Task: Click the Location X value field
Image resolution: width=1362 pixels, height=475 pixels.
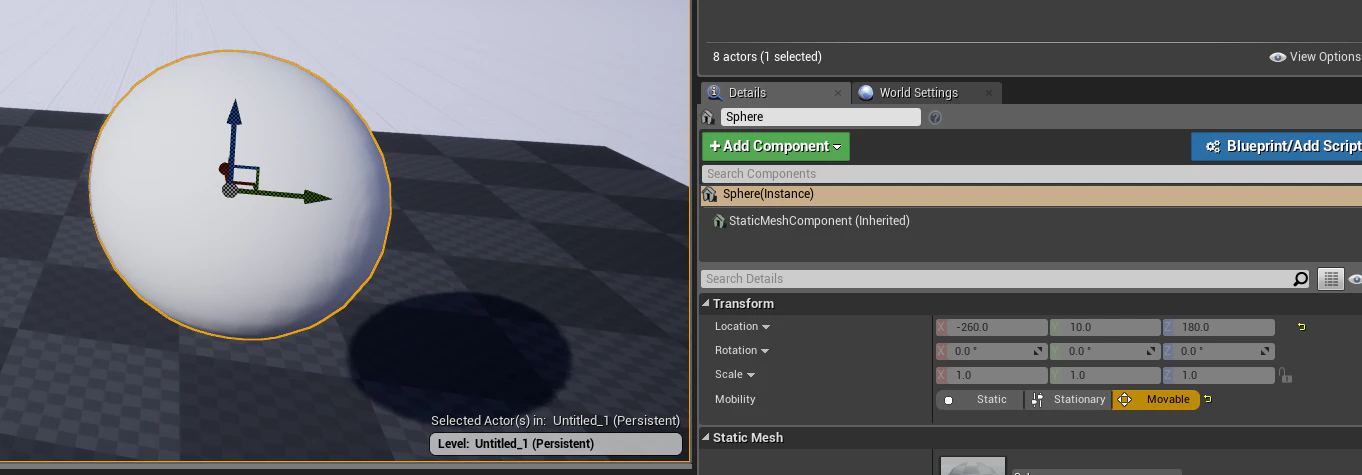Action: click(992, 327)
